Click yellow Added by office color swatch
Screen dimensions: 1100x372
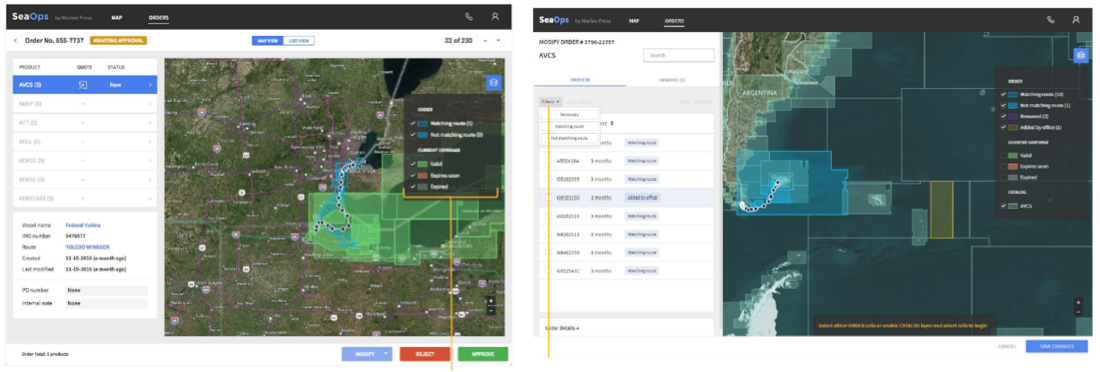[1014, 127]
